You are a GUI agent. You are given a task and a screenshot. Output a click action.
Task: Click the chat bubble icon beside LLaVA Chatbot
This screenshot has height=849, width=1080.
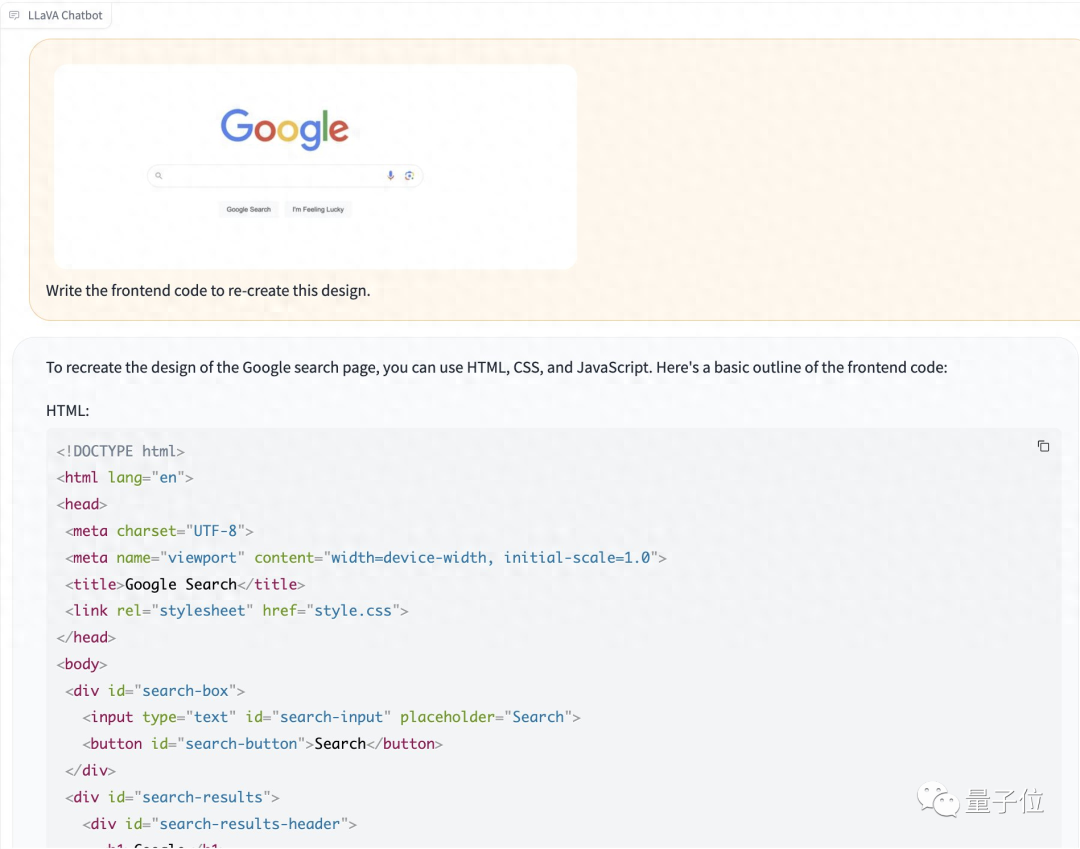[14, 16]
